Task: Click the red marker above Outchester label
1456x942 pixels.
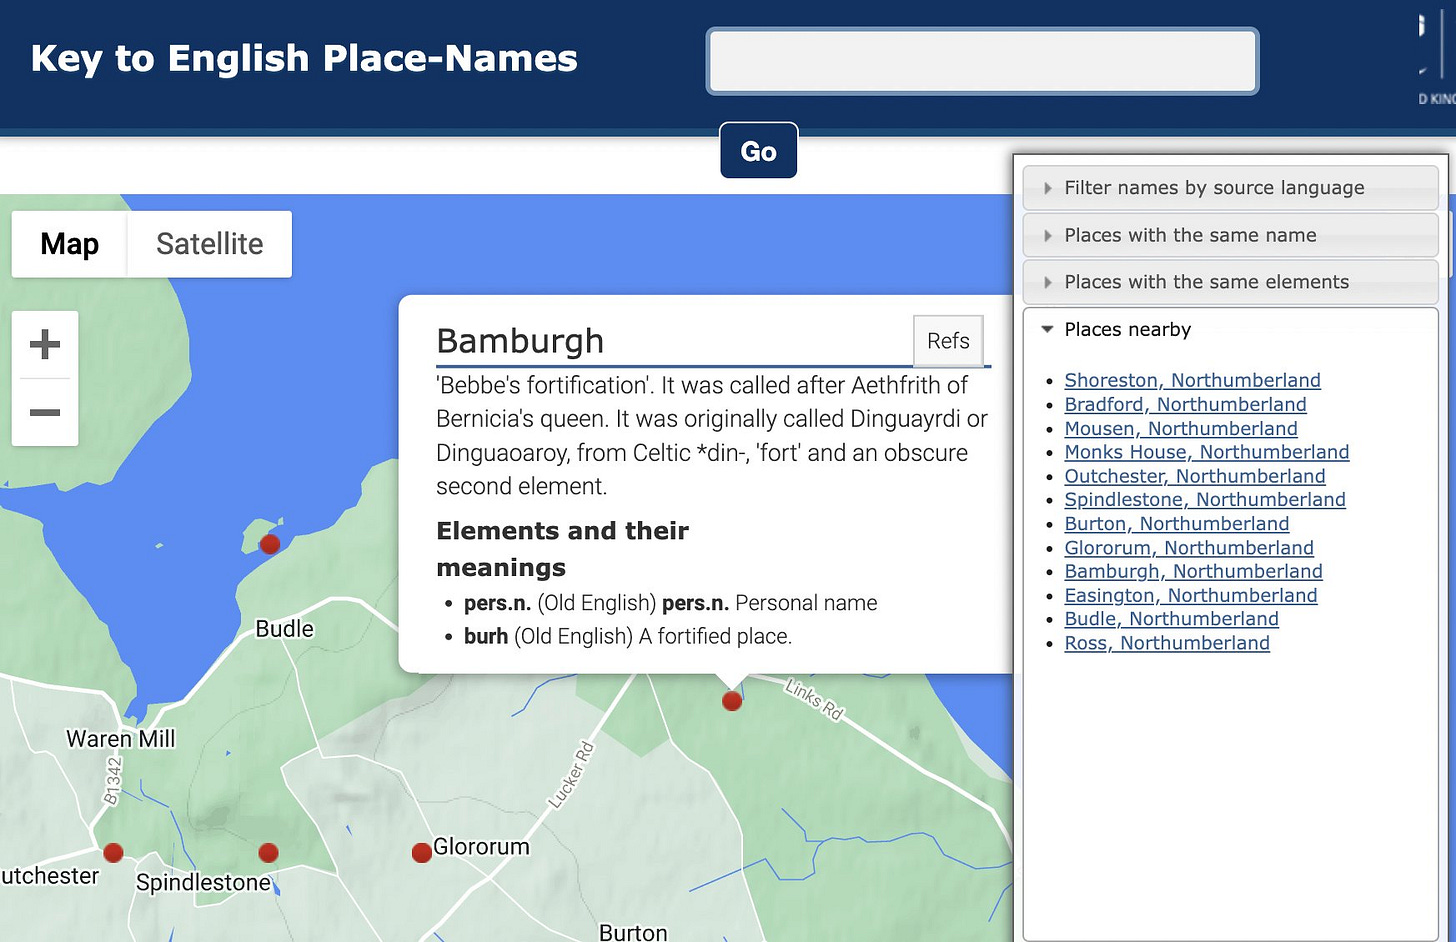Action: (x=113, y=853)
